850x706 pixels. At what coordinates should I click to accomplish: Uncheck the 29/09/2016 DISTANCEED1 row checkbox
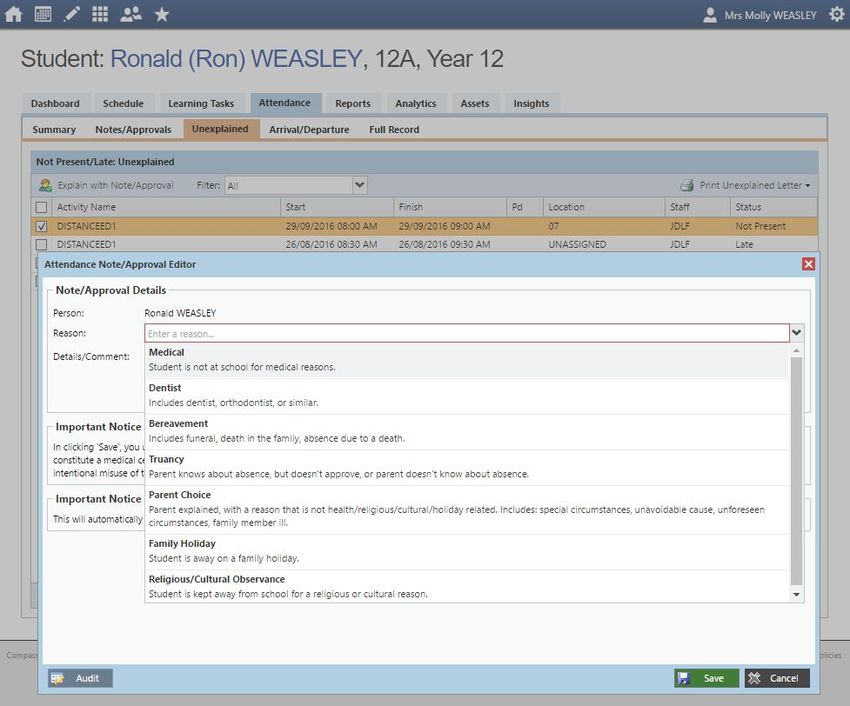click(x=41, y=226)
